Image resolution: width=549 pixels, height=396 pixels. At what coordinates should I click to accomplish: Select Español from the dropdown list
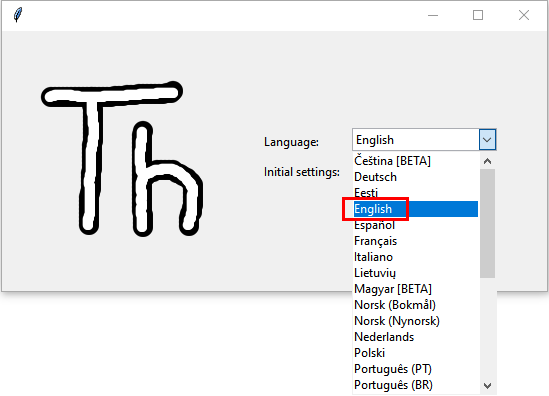coord(416,225)
